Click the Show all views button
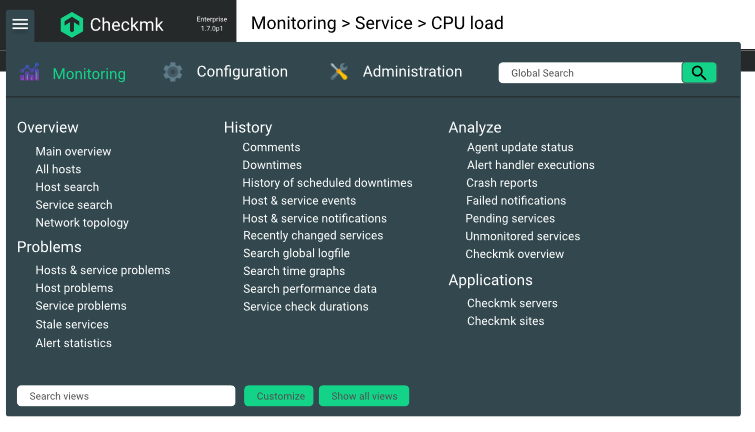Image resolution: width=755 pixels, height=432 pixels. point(364,396)
